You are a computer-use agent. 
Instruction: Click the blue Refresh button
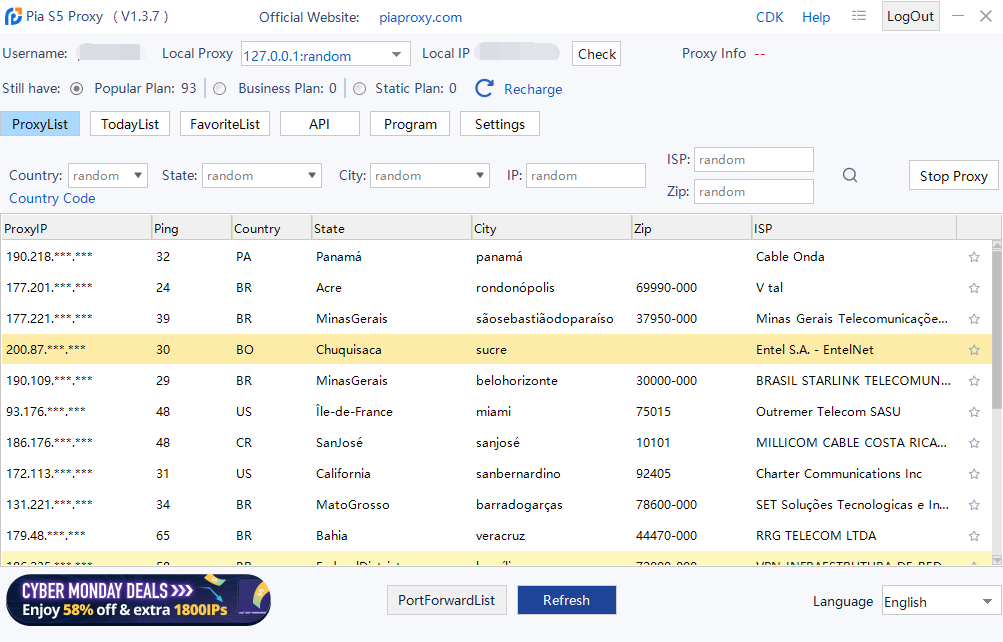coord(566,600)
